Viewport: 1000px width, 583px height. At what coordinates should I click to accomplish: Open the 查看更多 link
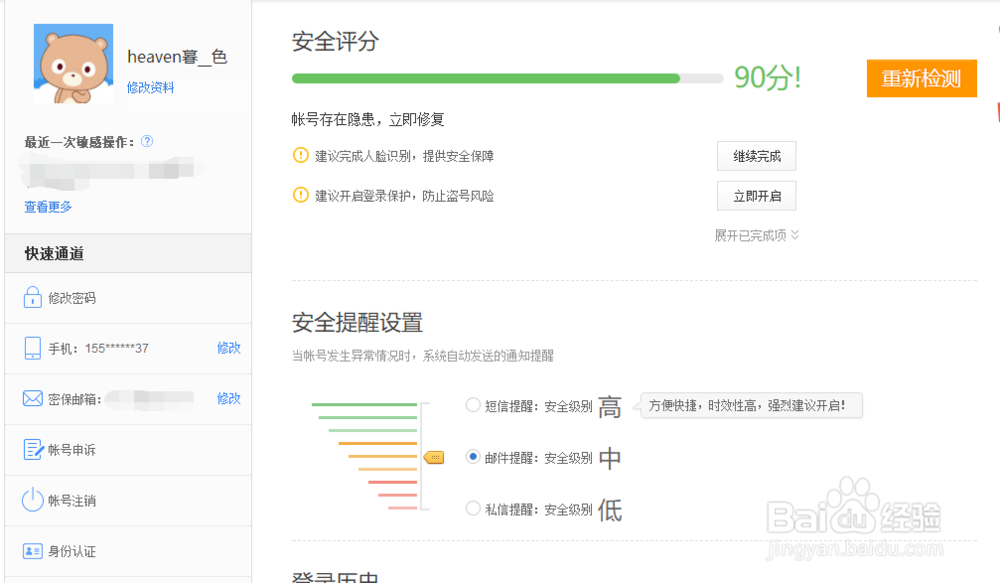pyautogui.click(x=48, y=207)
